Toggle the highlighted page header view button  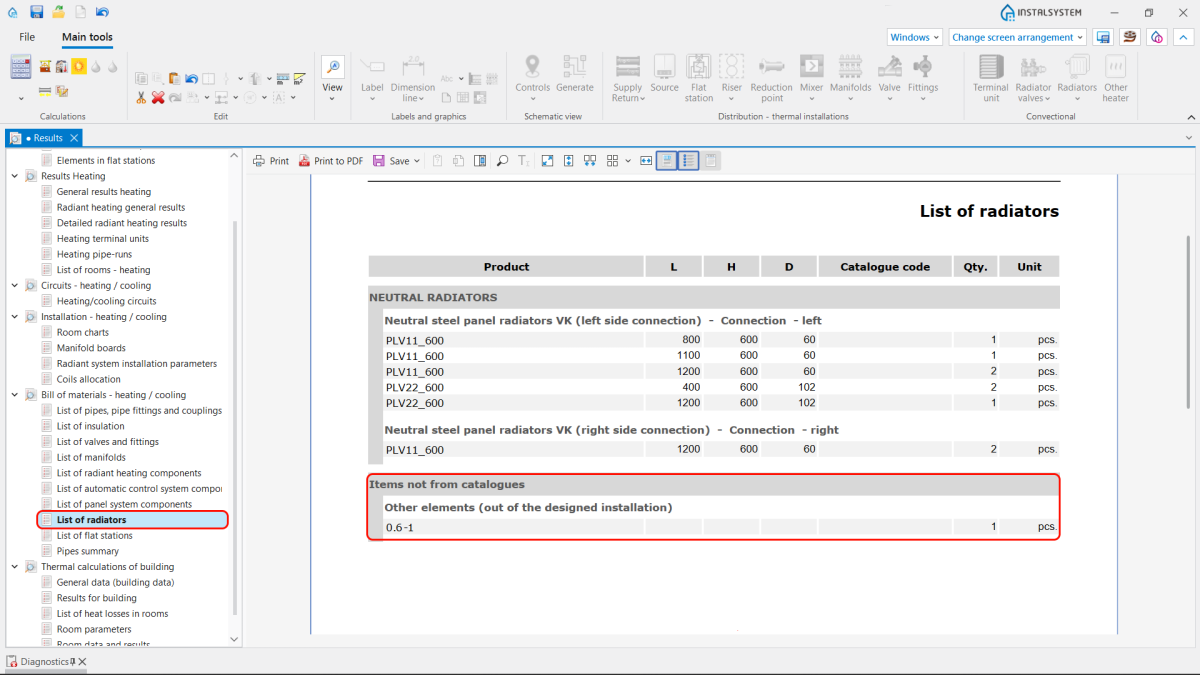[x=667, y=161]
